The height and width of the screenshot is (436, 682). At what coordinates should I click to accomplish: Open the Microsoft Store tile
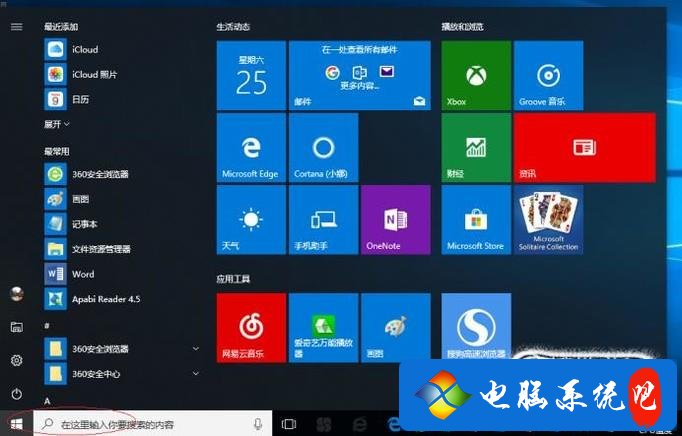pos(476,220)
